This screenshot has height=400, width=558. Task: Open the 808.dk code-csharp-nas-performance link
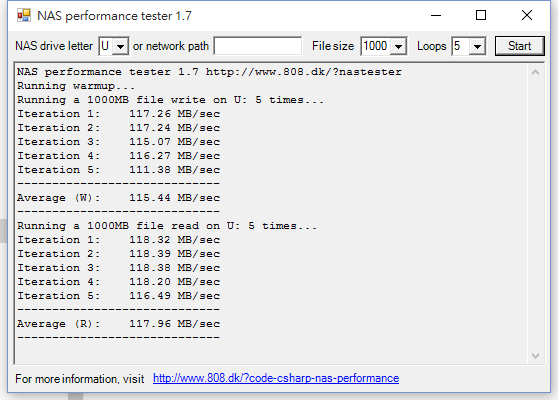point(276,378)
